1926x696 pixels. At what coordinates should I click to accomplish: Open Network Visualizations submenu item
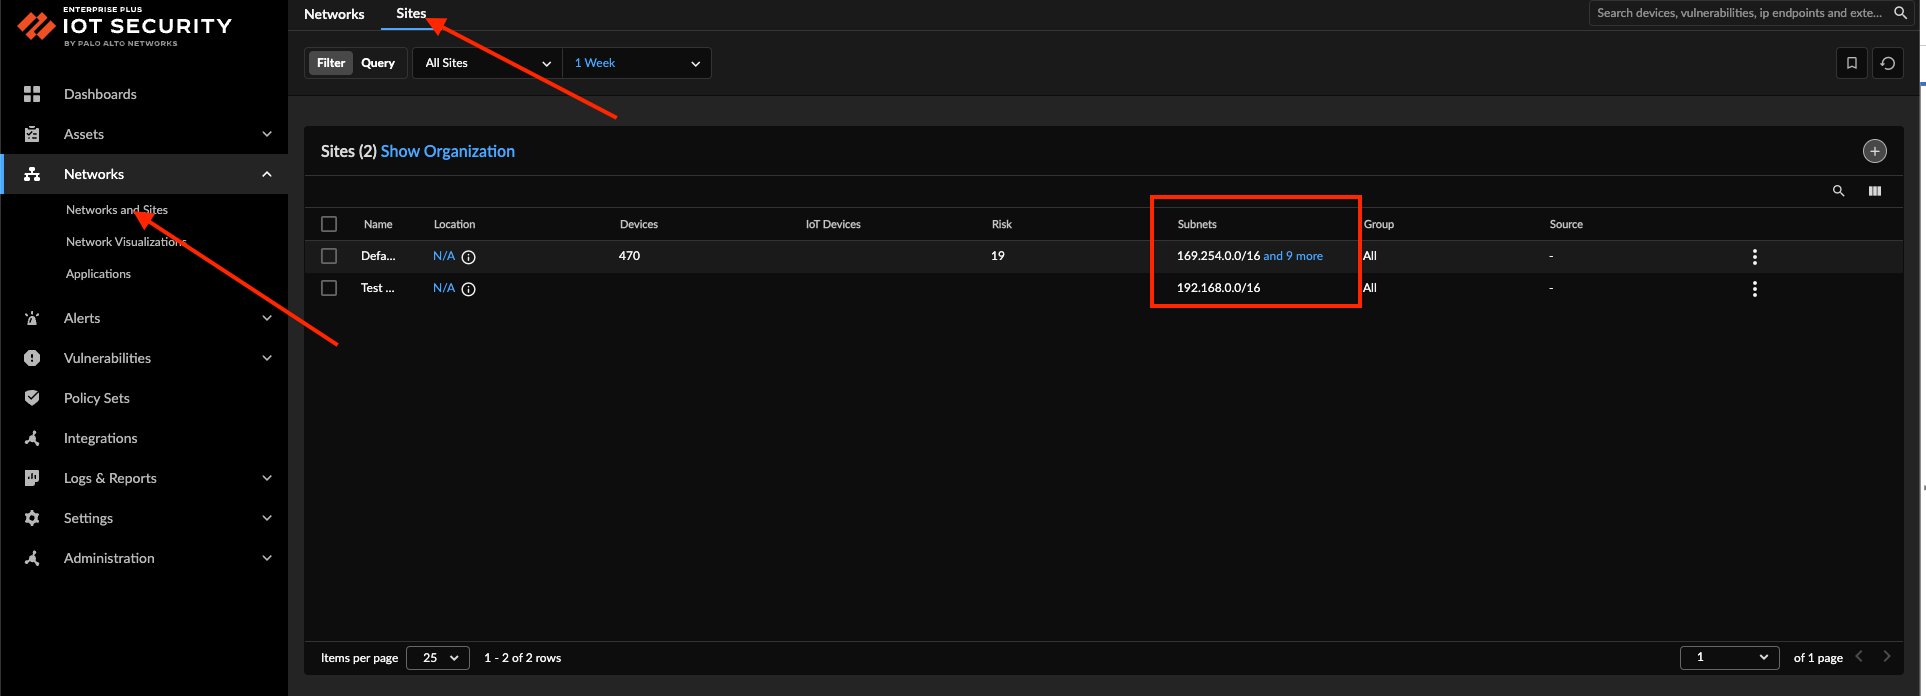point(126,242)
